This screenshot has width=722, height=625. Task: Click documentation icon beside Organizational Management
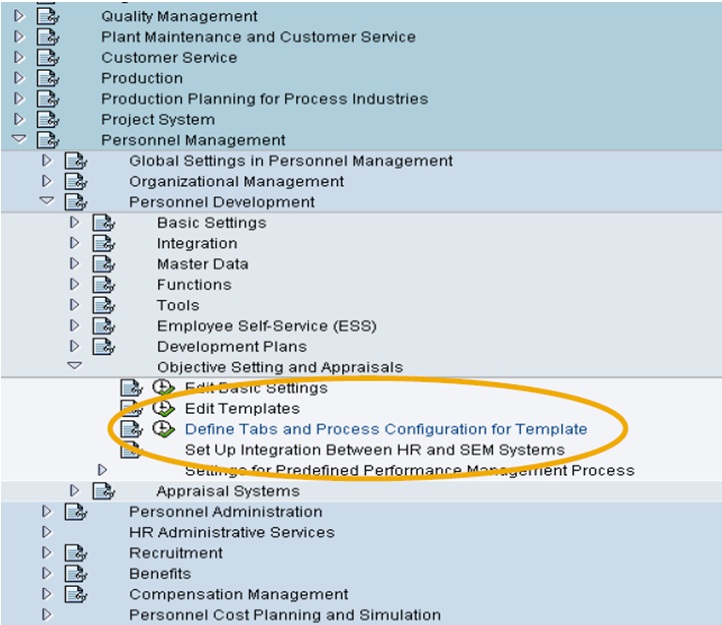pyautogui.click(x=76, y=181)
